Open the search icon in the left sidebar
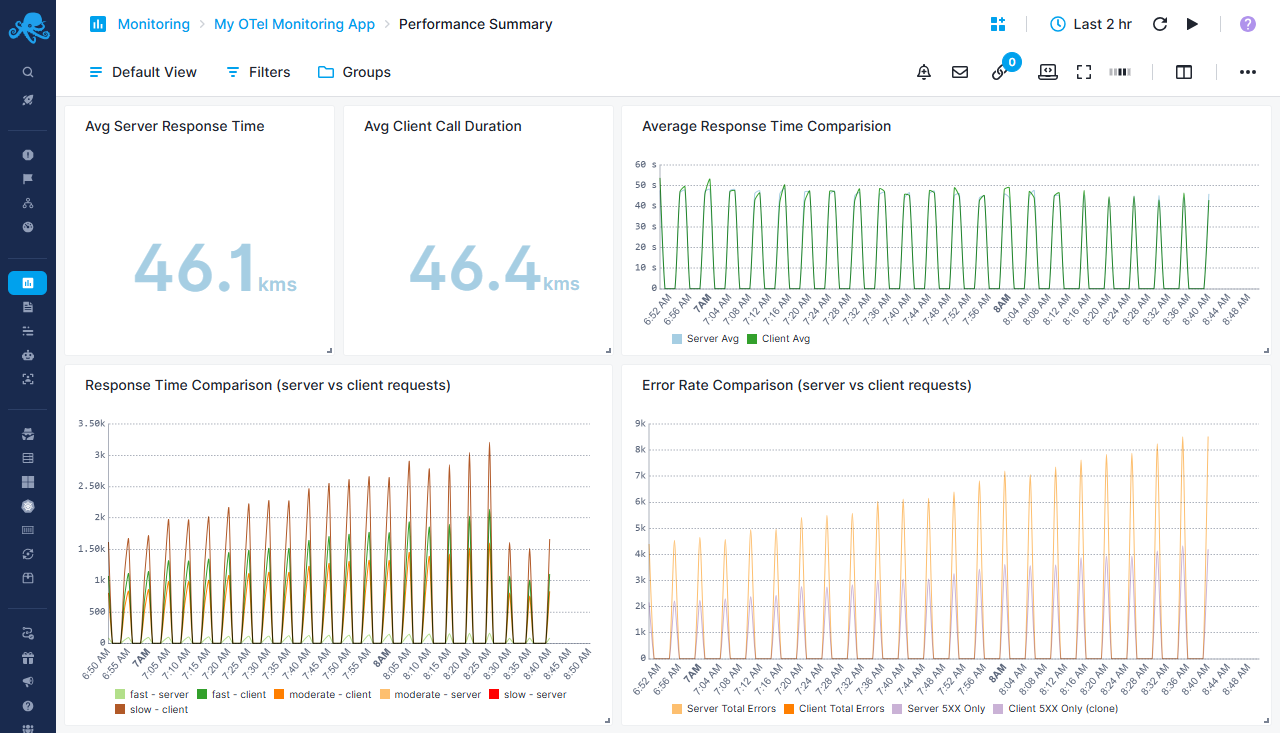The height and width of the screenshot is (733, 1280). (x=27, y=71)
